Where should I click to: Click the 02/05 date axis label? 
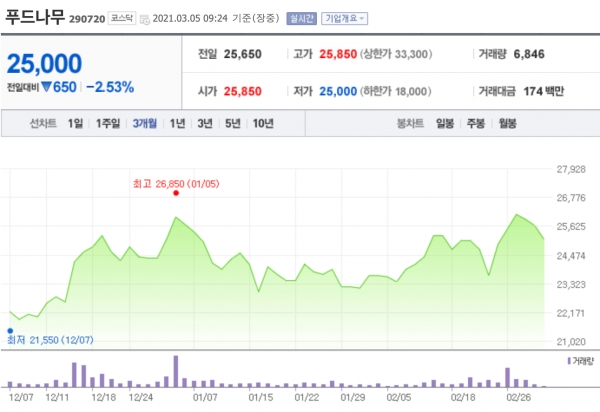tap(399, 397)
